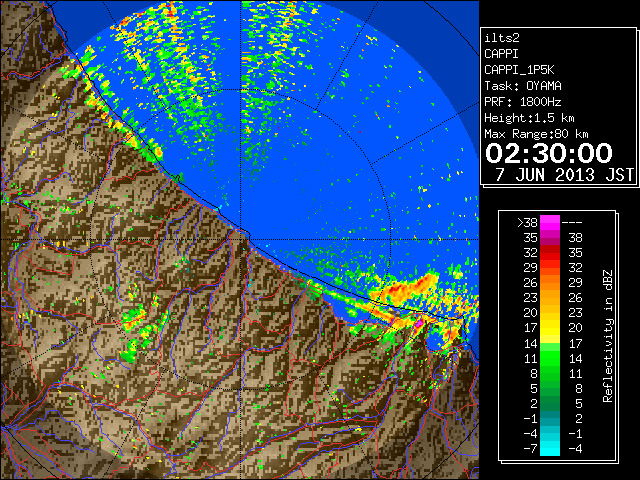The height and width of the screenshot is (480, 640).
Task: Click the cyan -7 dBZ color swatch
Action: [x=550, y=448]
